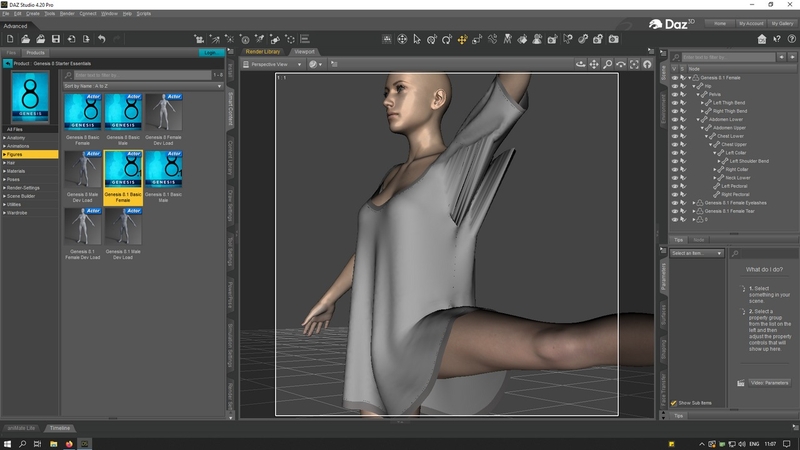This screenshot has height=450, width=800.
Task: Click the viewport pan control
Action: click(x=594, y=64)
